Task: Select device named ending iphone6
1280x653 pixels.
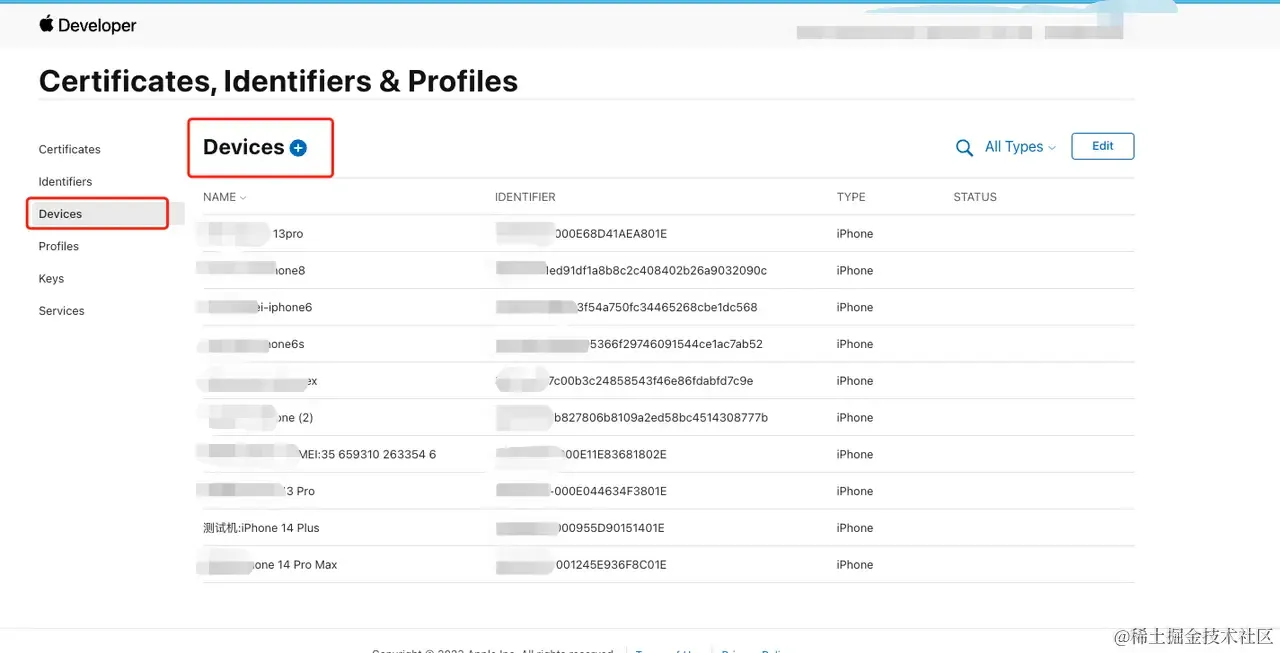Action: (668, 307)
